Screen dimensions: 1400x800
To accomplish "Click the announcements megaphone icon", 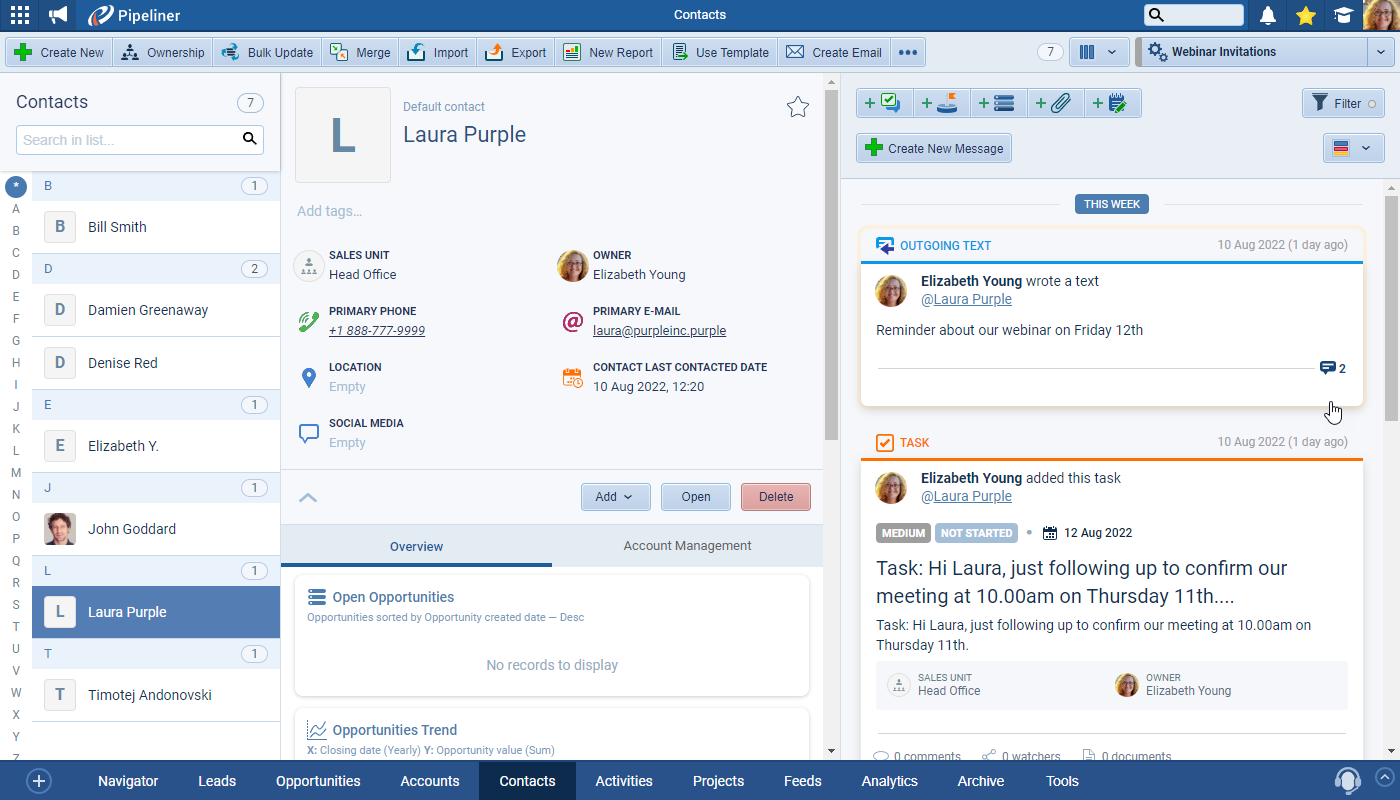I will pos(58,15).
